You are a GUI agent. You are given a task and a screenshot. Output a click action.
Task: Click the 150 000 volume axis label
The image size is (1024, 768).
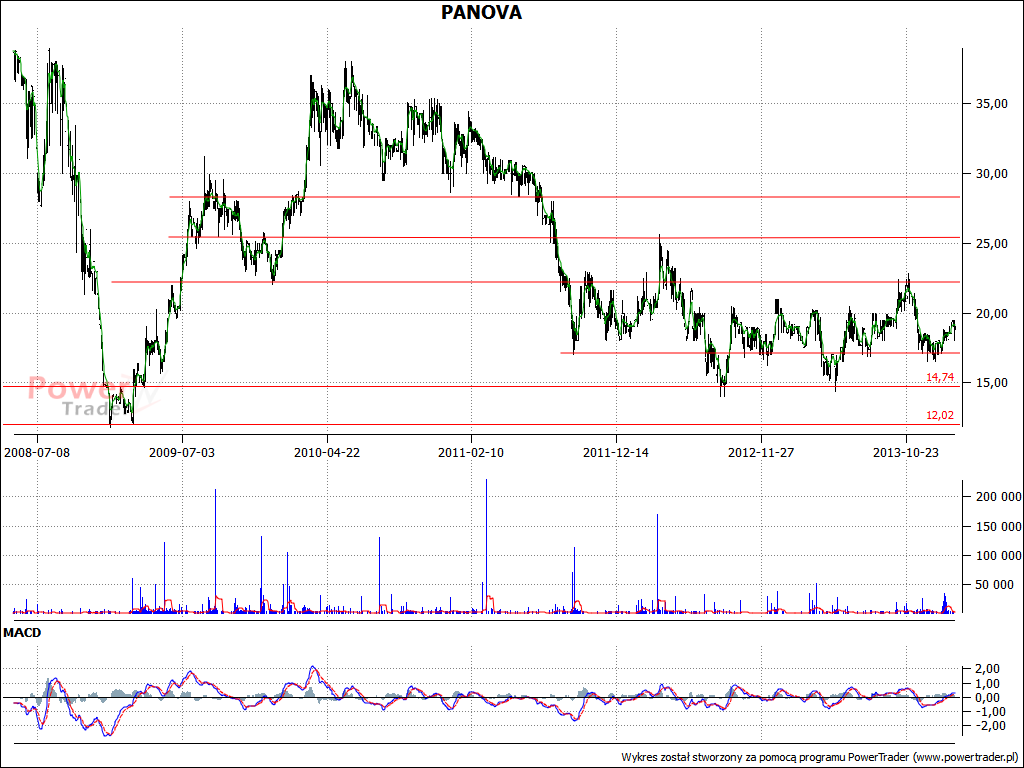[998, 526]
